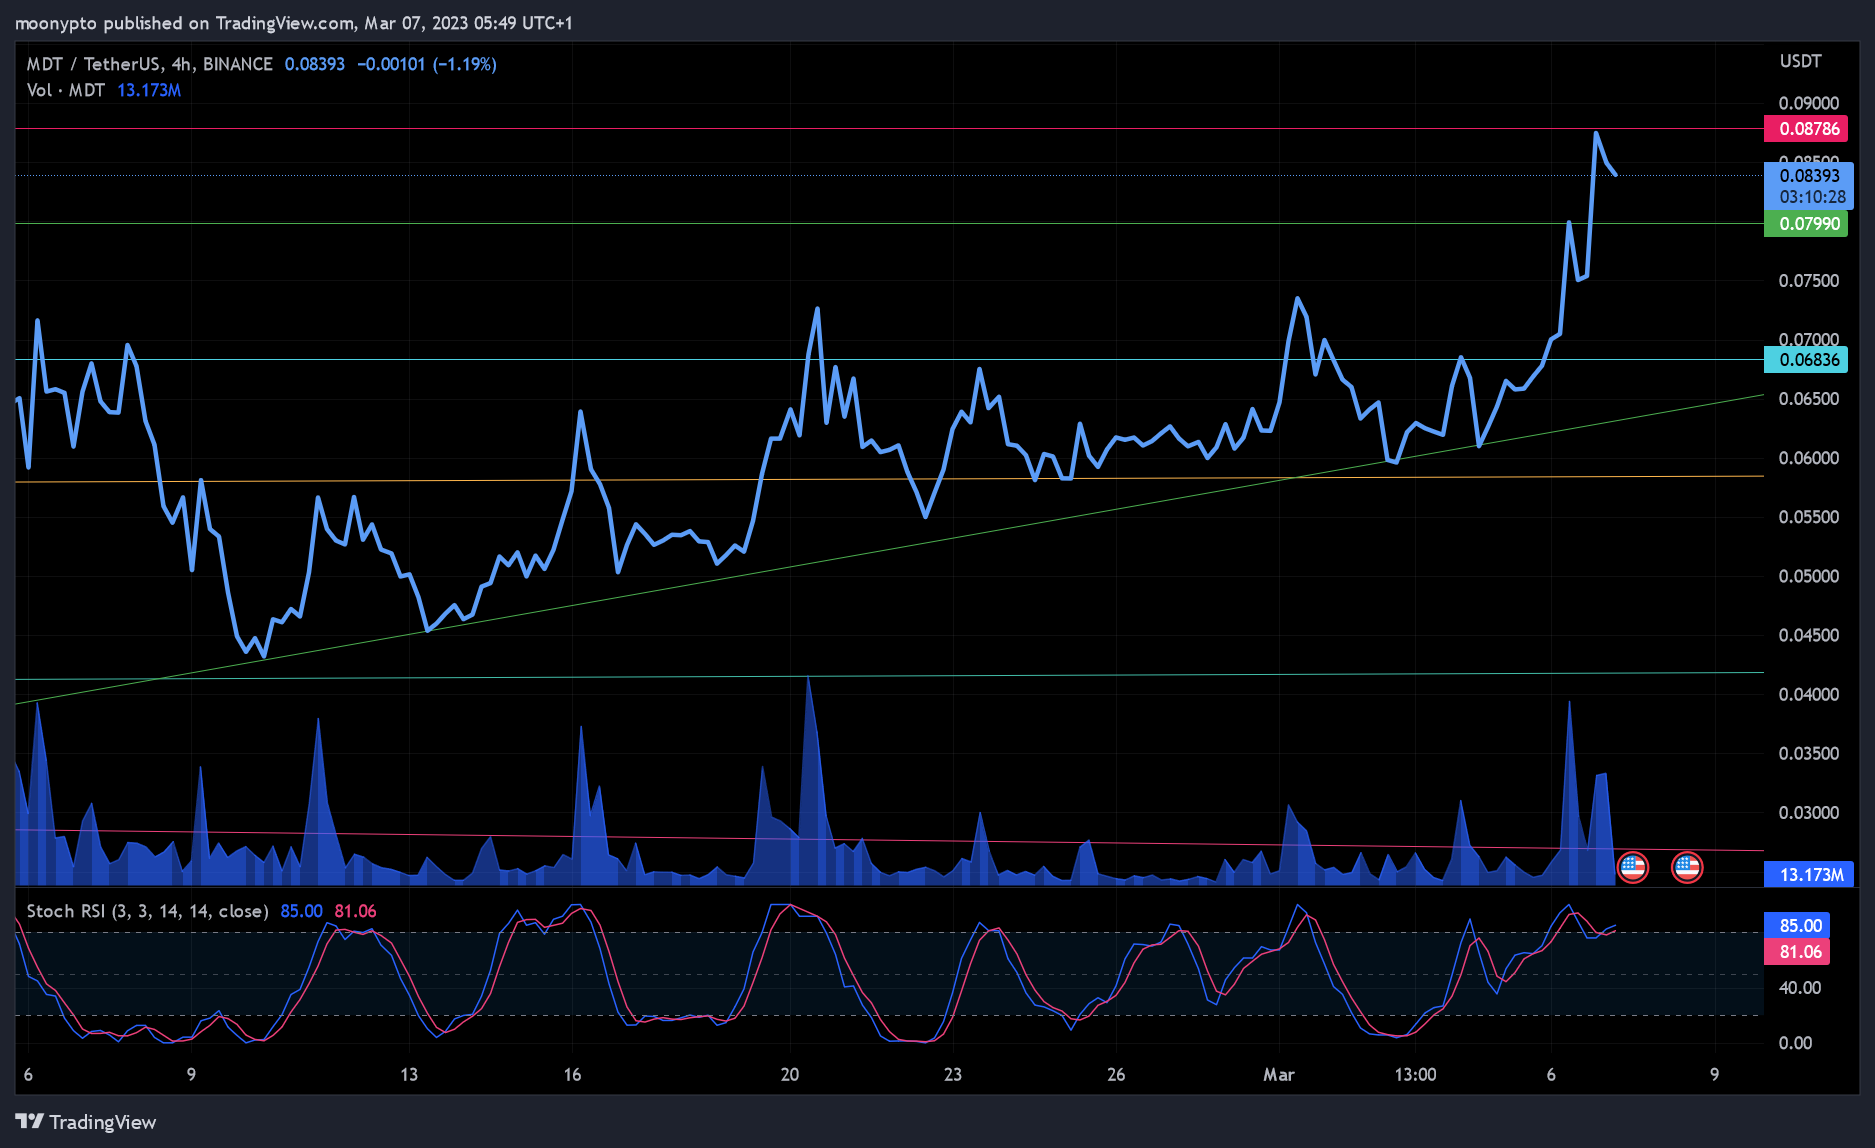Screen dimensions: 1875x1148
Task: Click the 0.00 Stoch RSI axis tick
Action: 1795,1043
